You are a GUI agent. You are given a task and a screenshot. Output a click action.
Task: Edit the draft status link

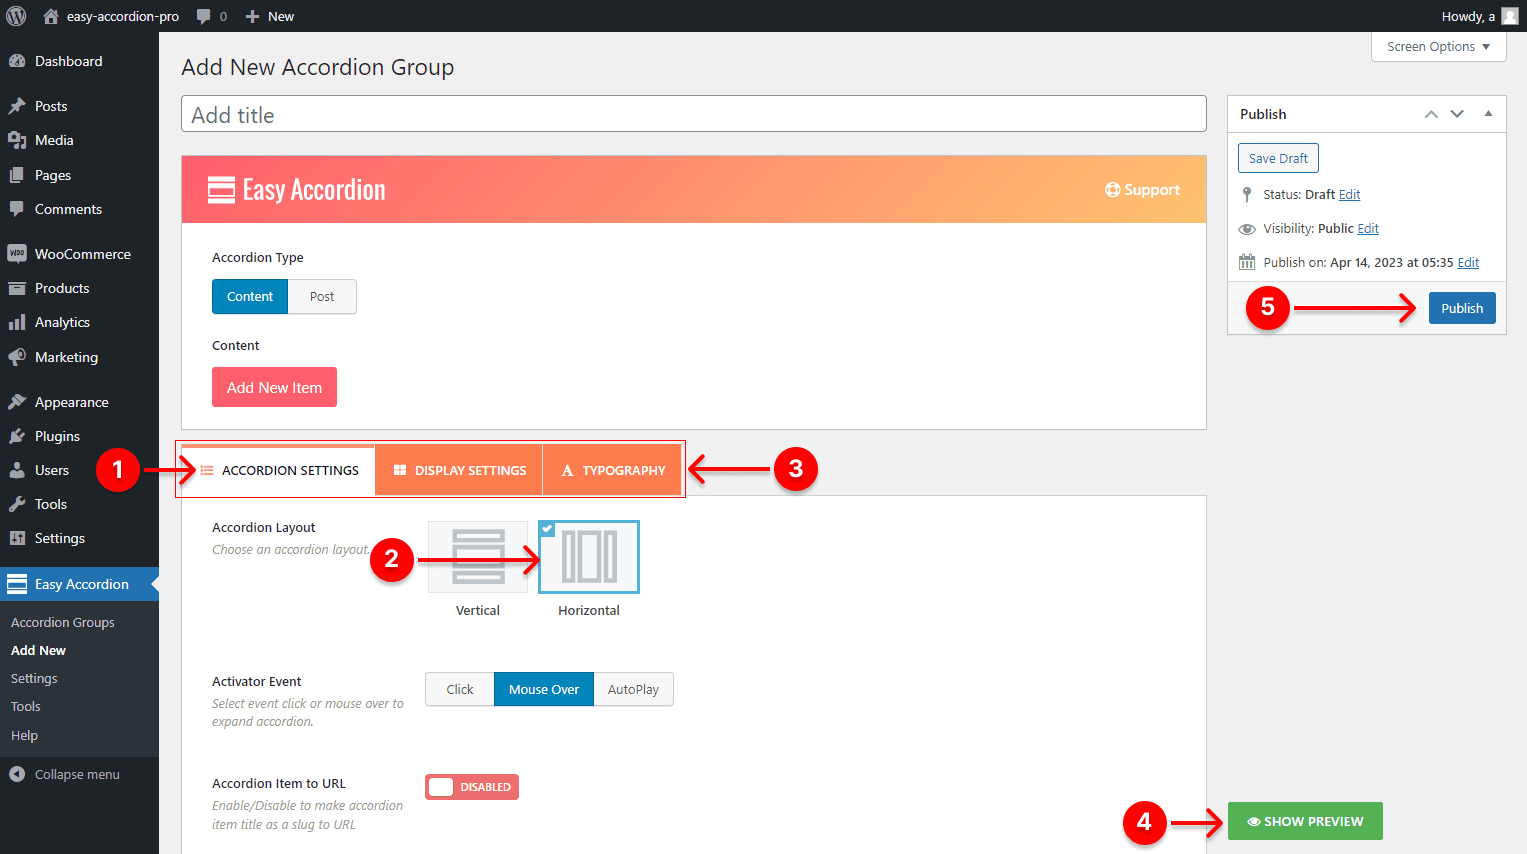pyautogui.click(x=1349, y=194)
